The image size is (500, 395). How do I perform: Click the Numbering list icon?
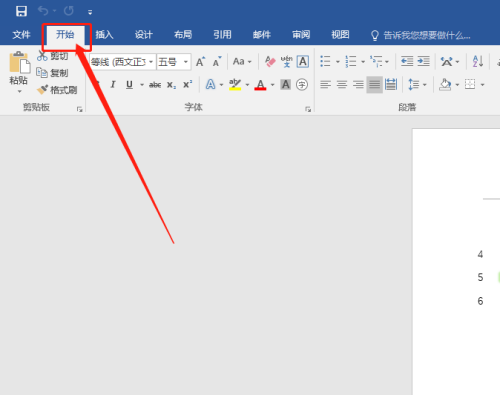(x=351, y=62)
